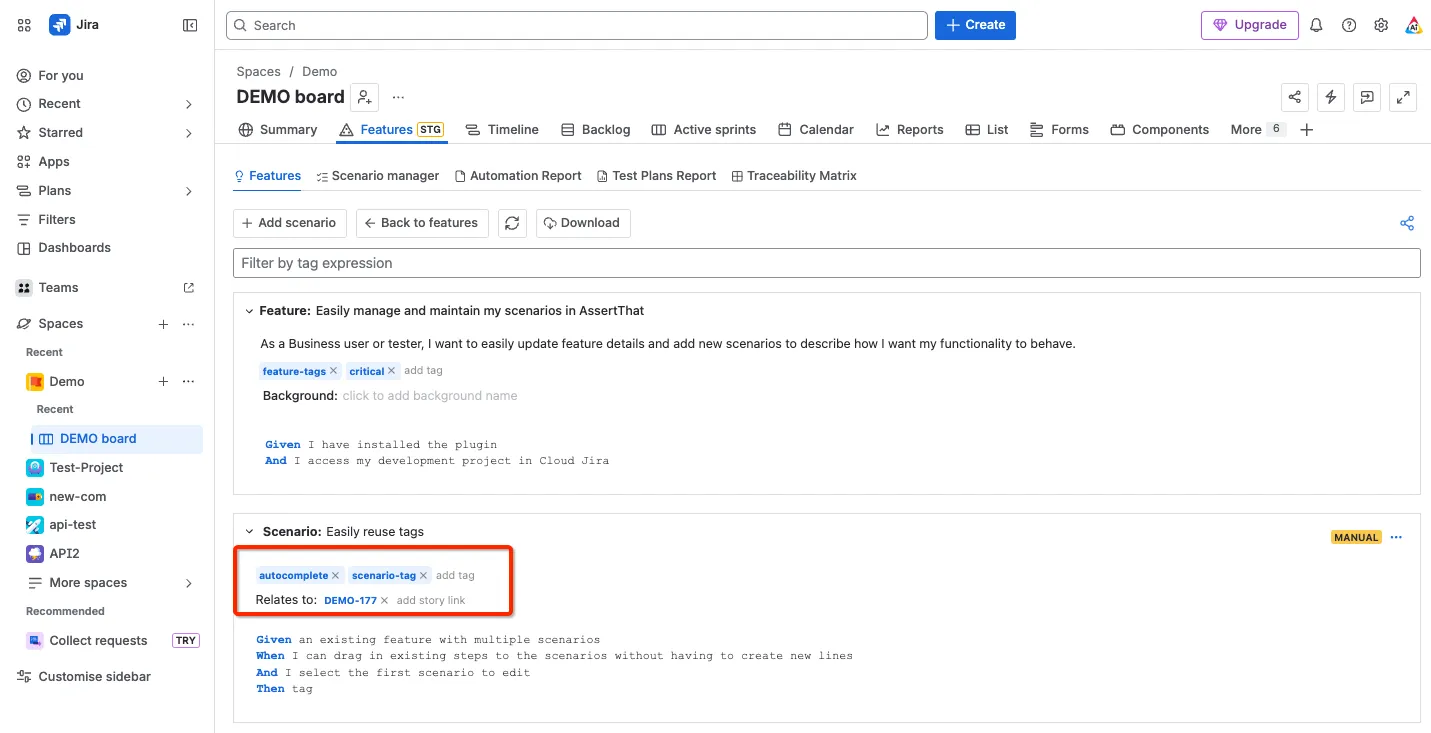Open the automation lightning bolt icon
Viewport: 1431px width, 733px height.
(x=1330, y=97)
